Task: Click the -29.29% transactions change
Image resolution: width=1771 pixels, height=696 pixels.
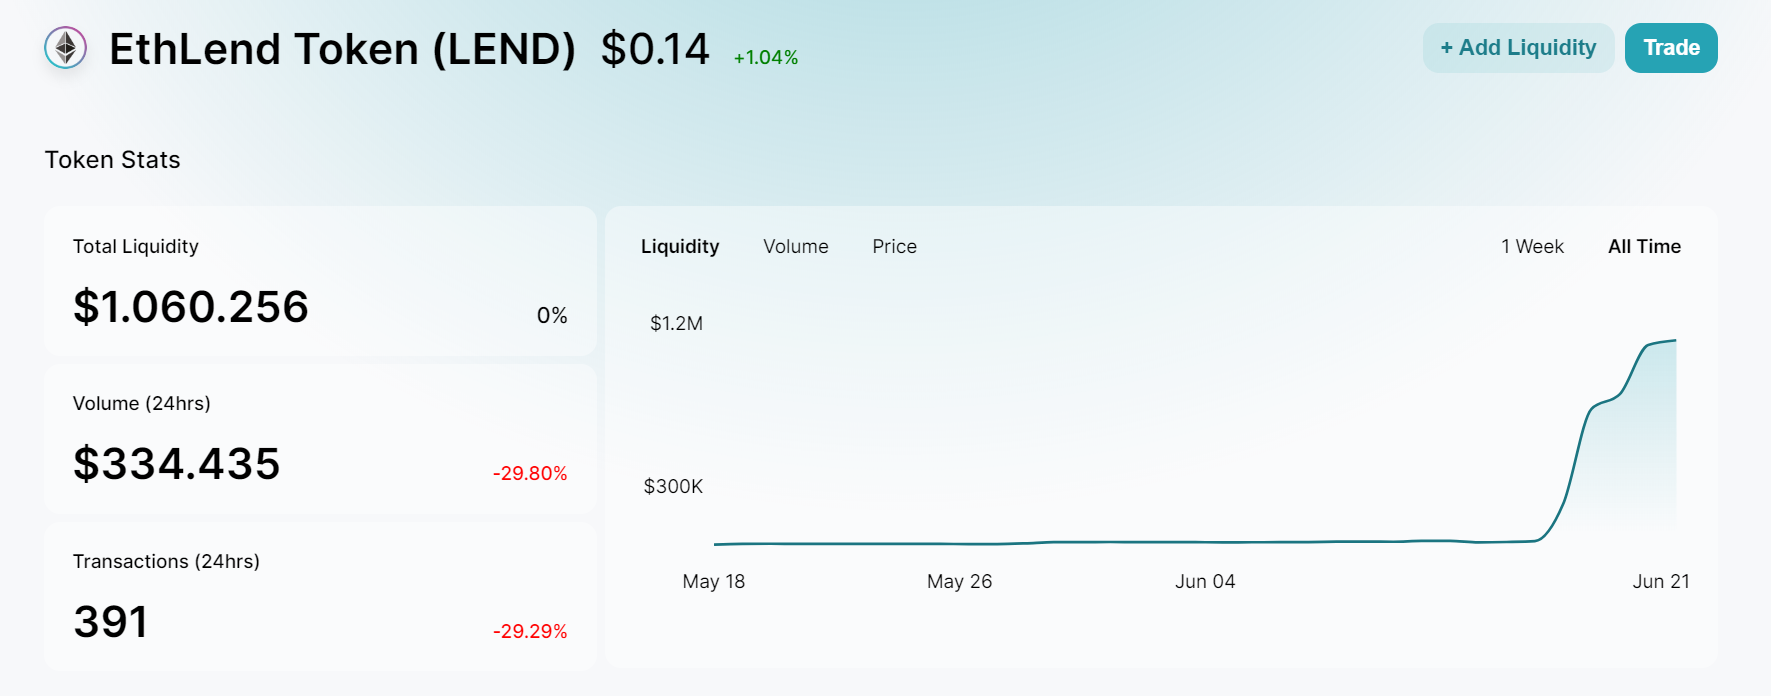Action: point(530,632)
